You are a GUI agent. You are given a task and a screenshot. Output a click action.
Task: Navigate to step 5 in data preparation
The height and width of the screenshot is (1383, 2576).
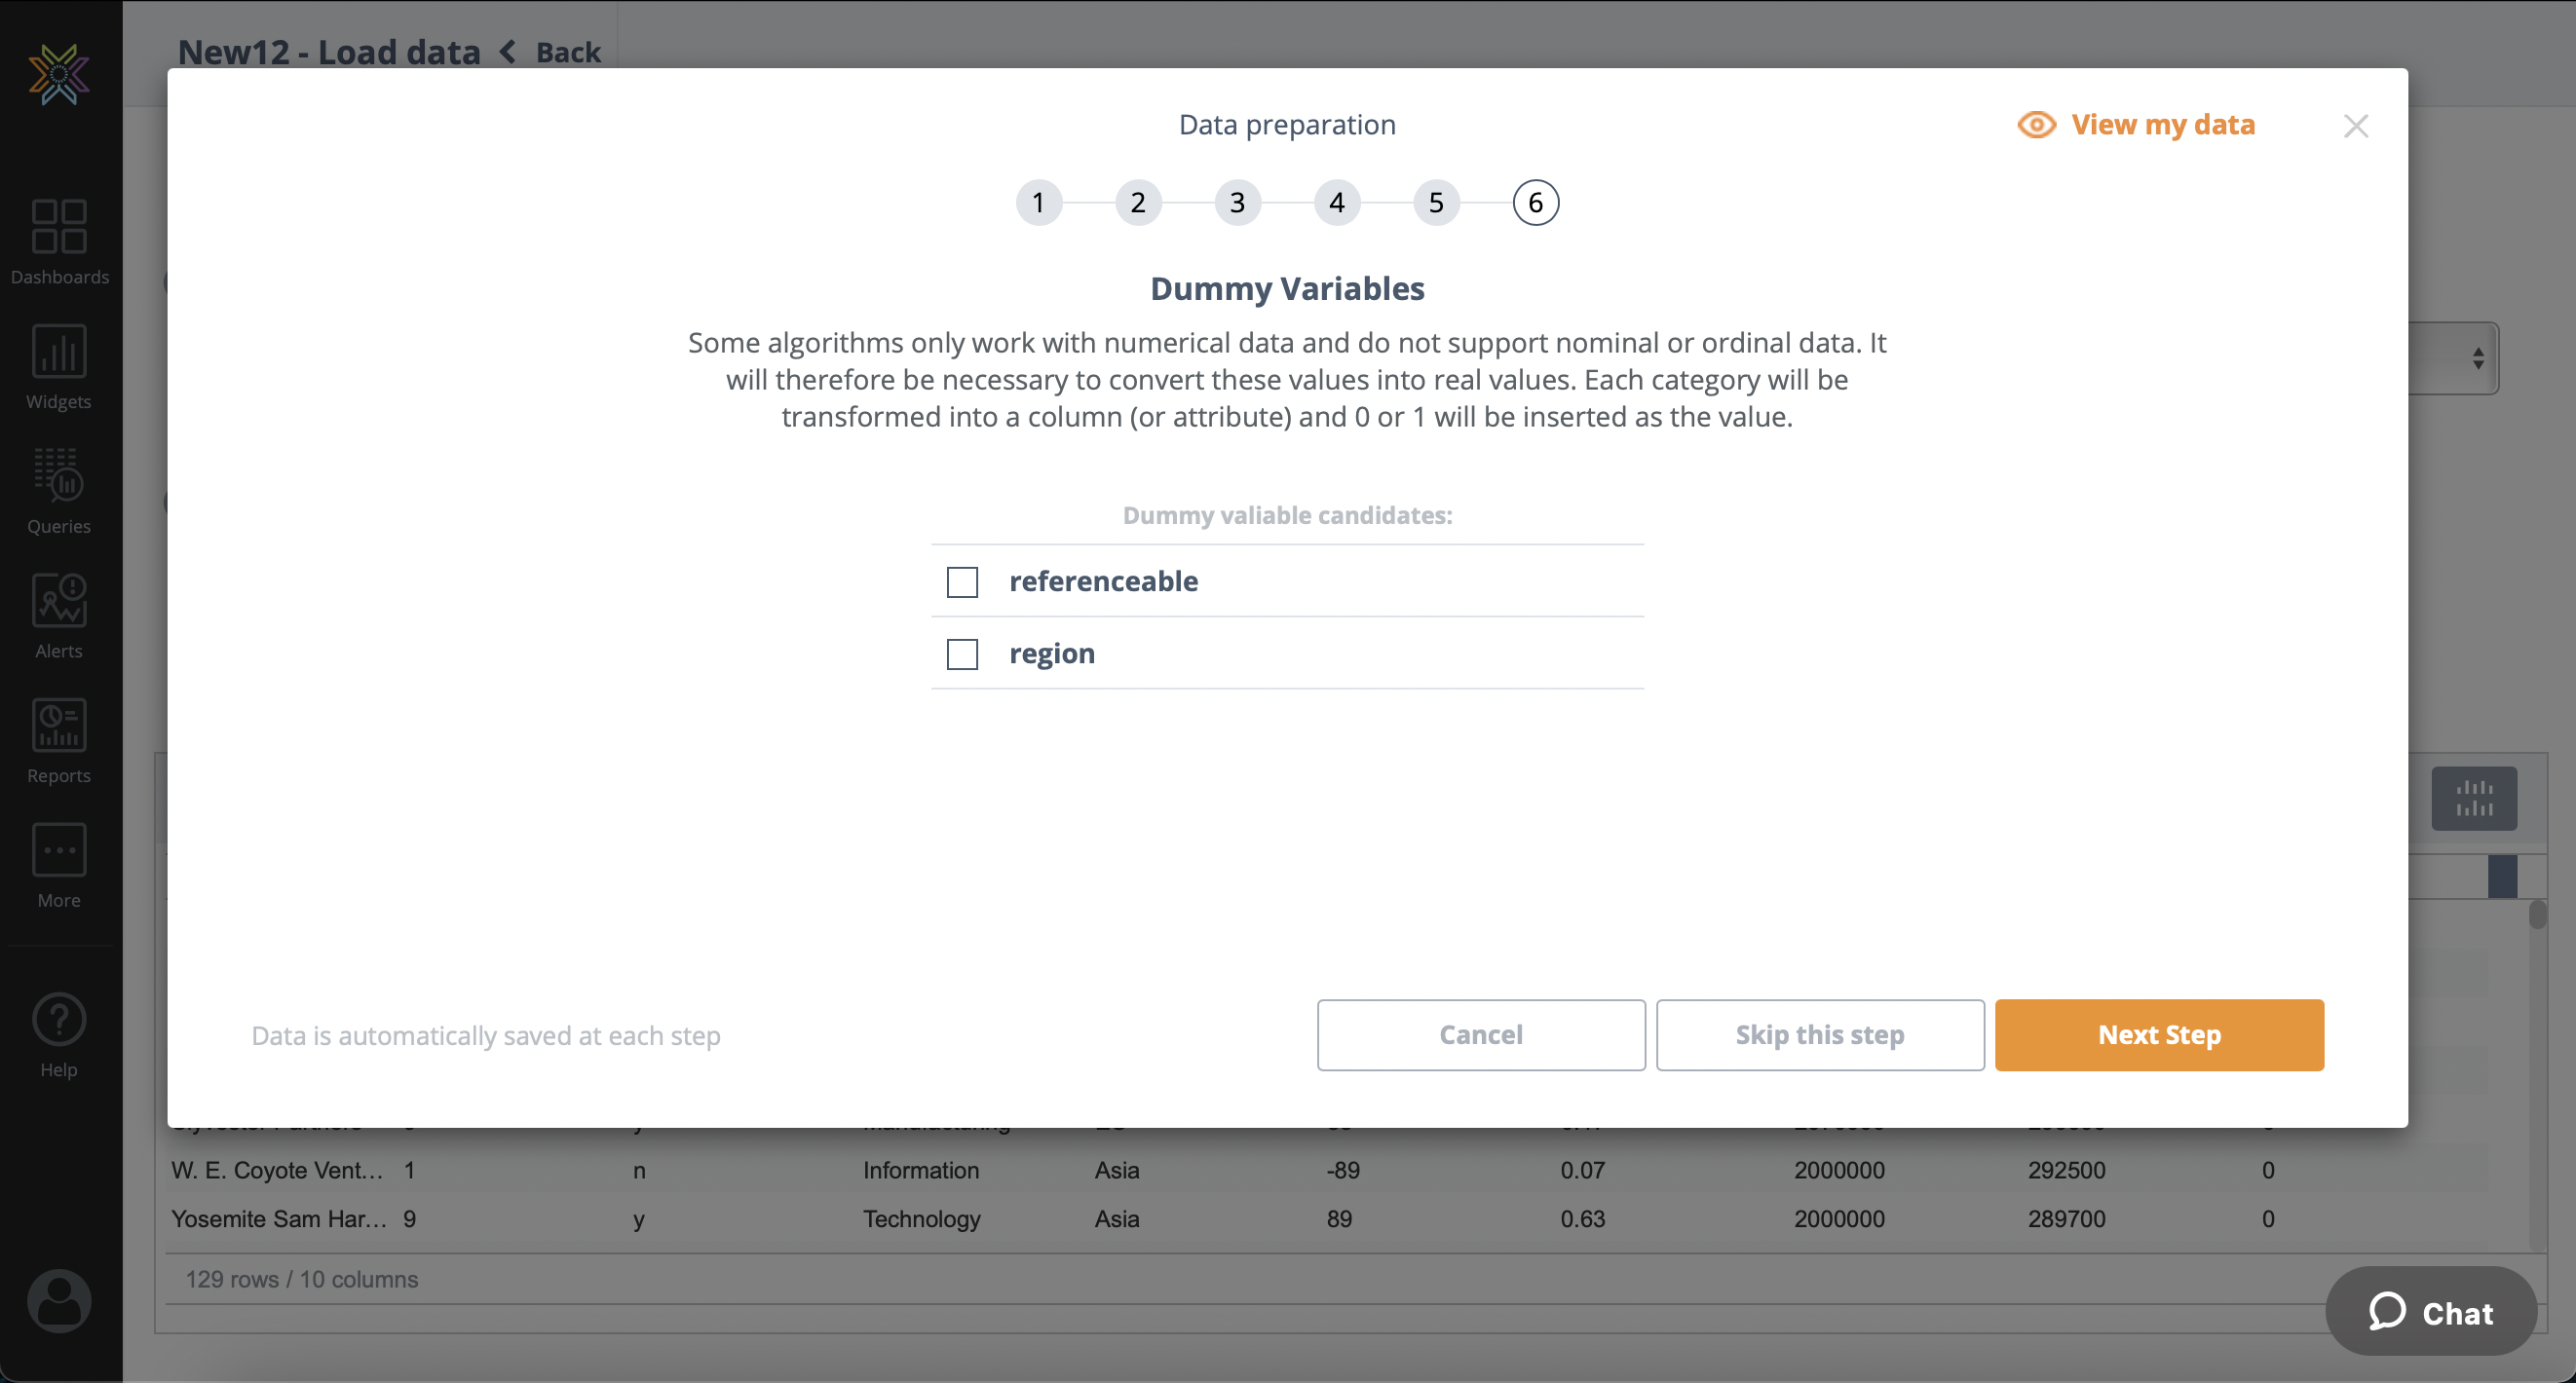[x=1436, y=203]
